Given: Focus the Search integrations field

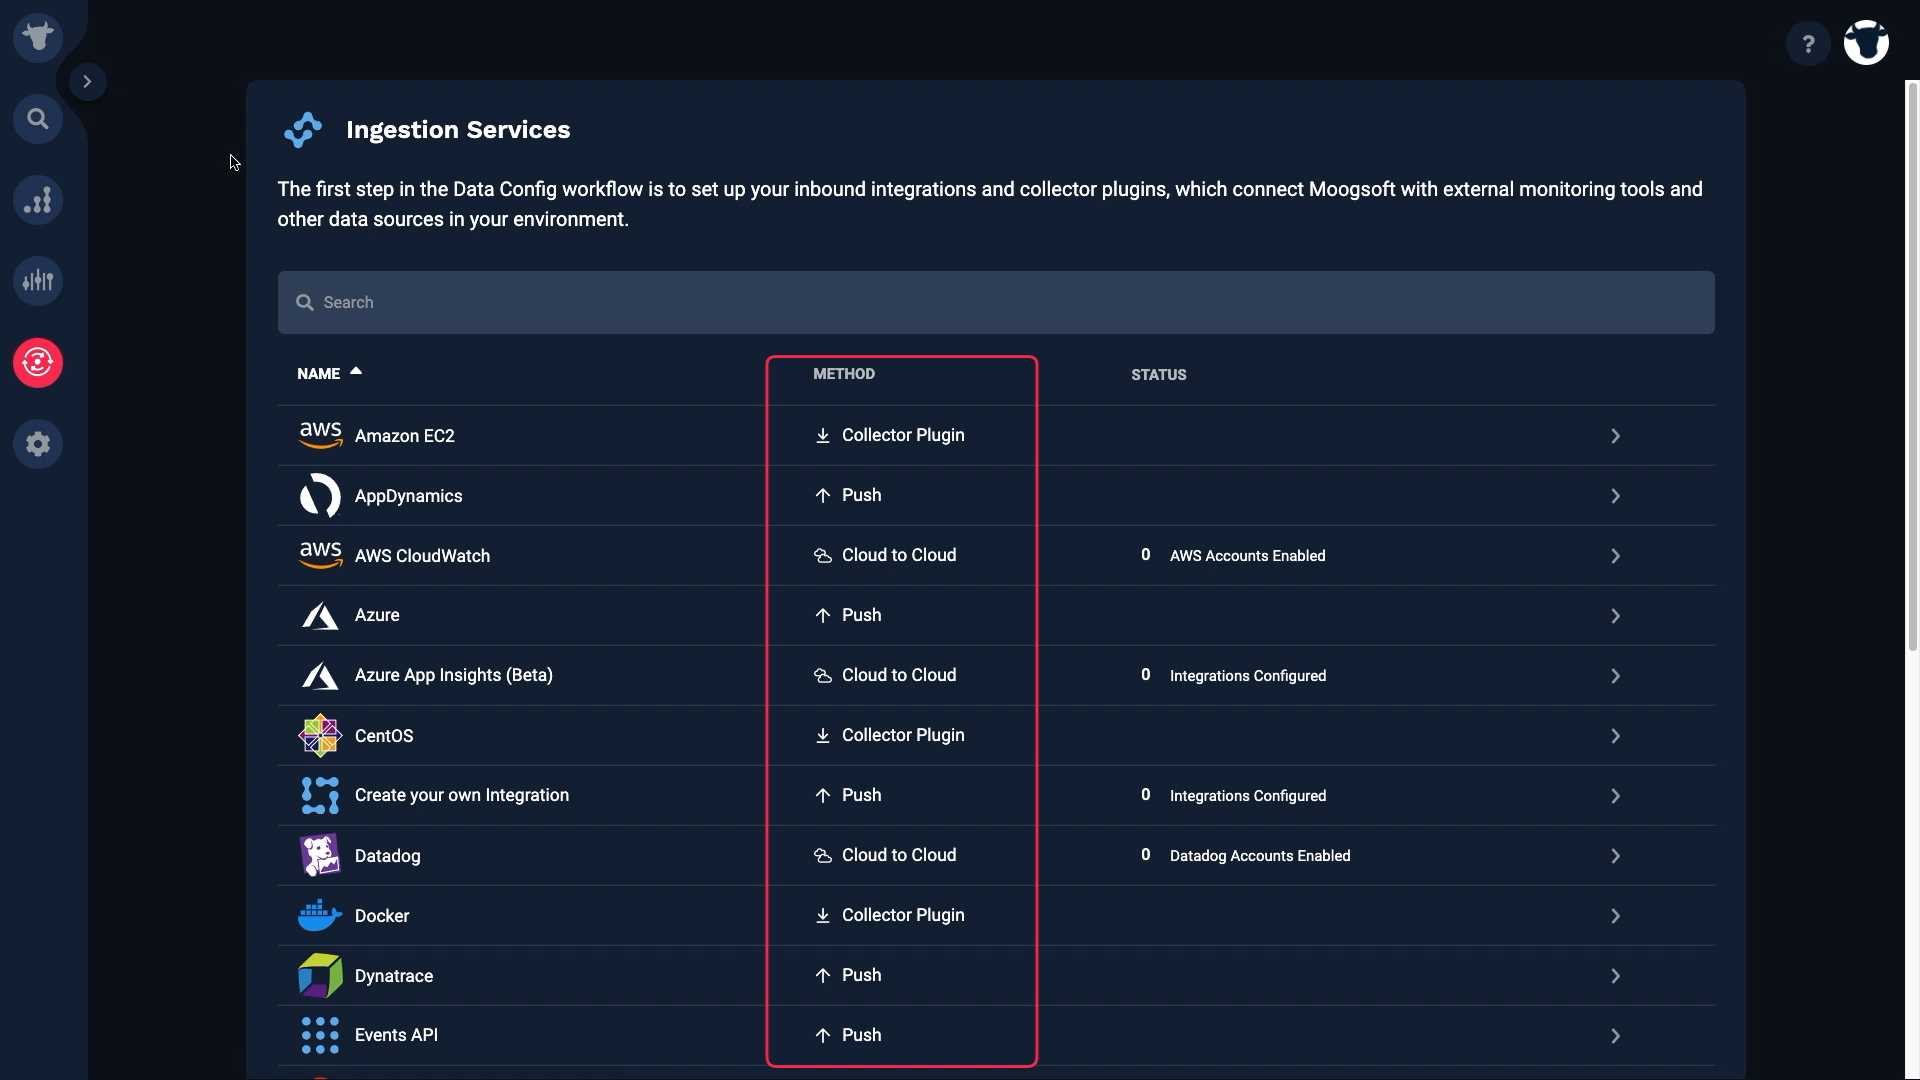Looking at the screenshot, I should coord(996,302).
